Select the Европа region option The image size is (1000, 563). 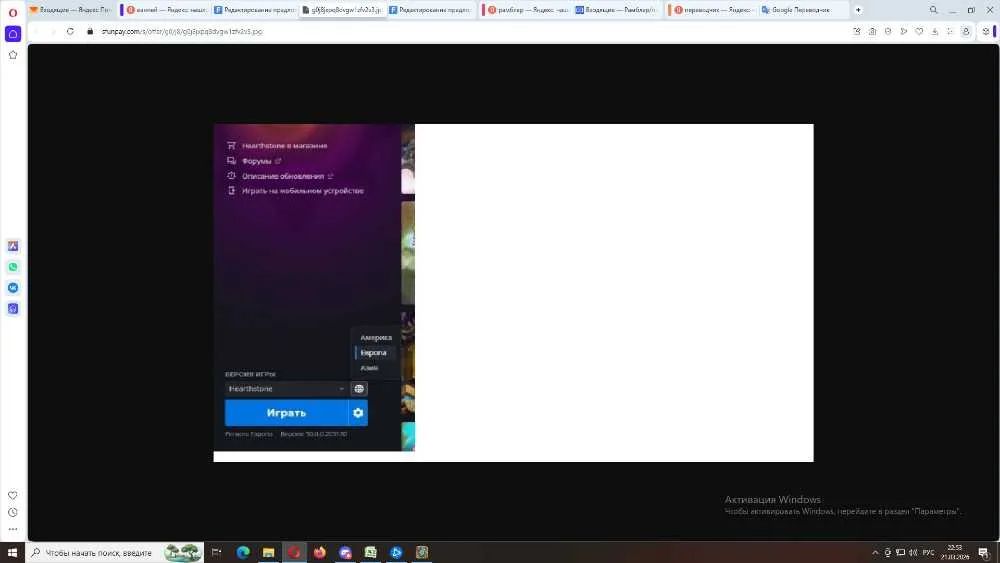374,353
